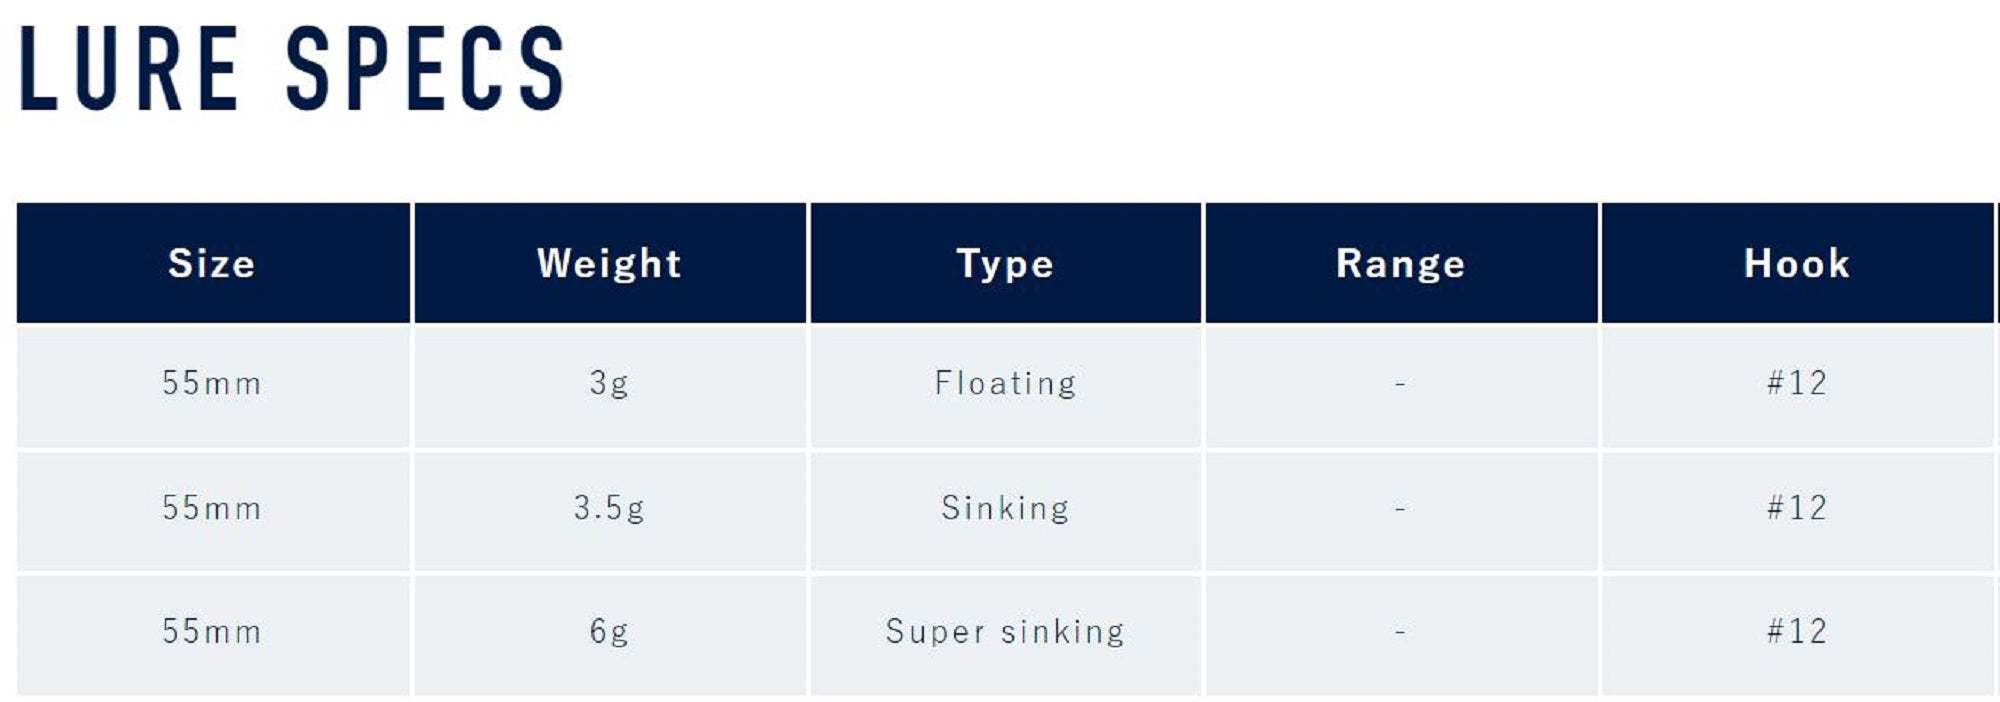The image size is (2000, 702).
Task: Click the 55mm size in Super sinking row
Action: point(212,632)
